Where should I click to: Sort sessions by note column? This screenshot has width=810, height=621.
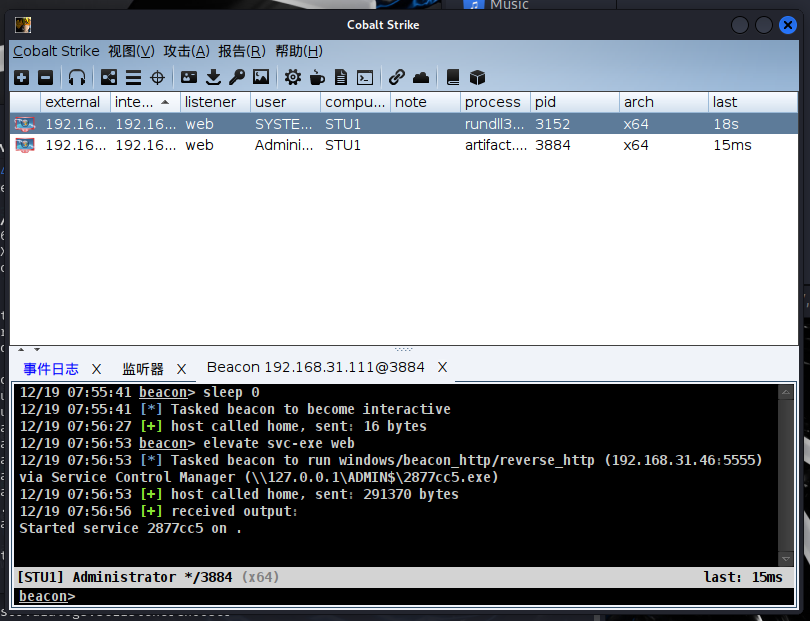point(425,102)
